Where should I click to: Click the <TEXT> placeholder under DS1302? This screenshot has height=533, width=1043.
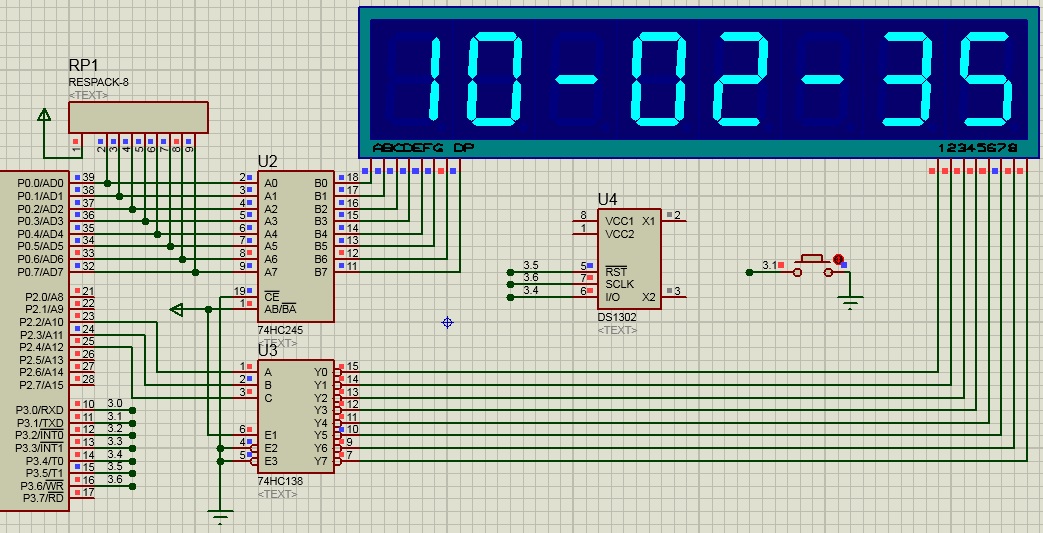coord(617,330)
